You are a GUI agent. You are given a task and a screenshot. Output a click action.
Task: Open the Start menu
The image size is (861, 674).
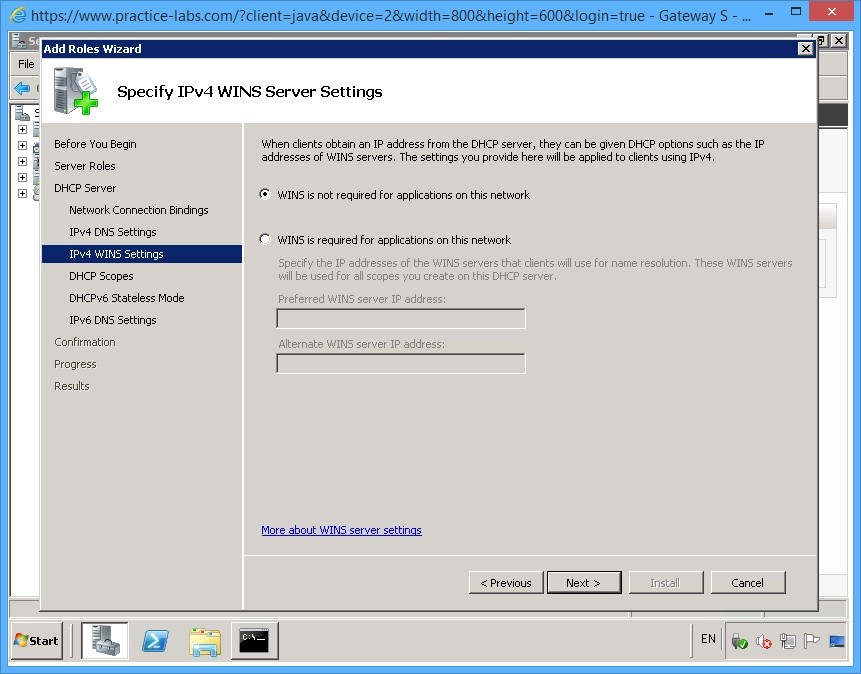click(x=32, y=641)
